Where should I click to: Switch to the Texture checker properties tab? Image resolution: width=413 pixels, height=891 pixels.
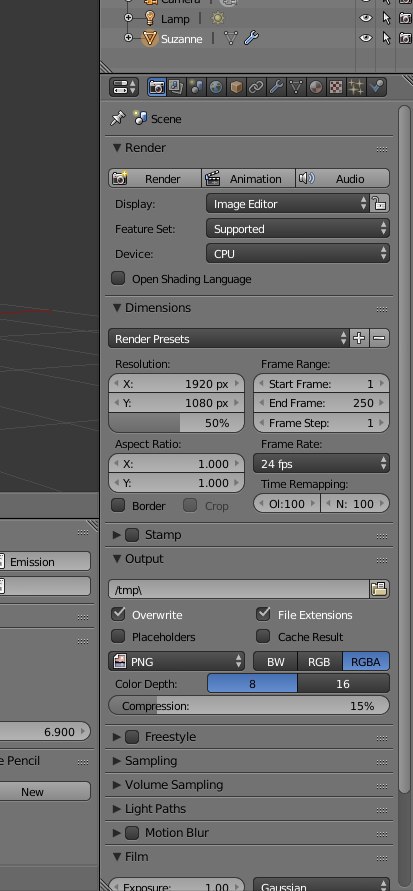[x=336, y=87]
